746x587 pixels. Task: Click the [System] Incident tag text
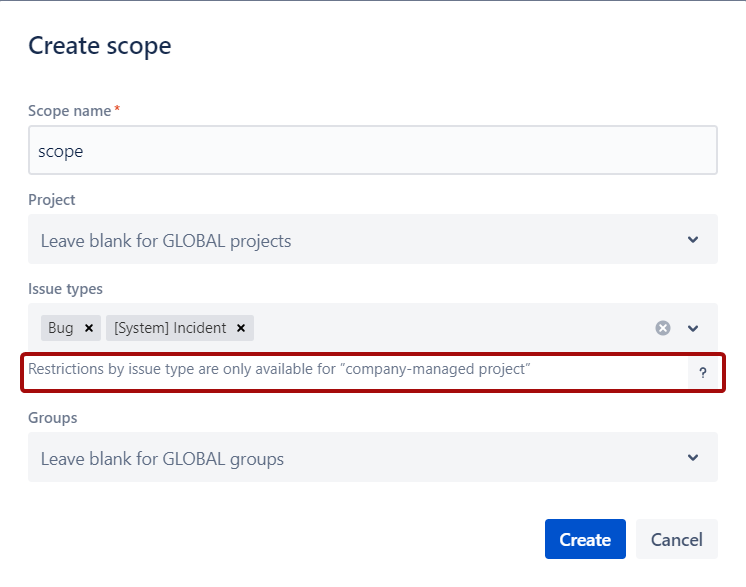click(170, 328)
